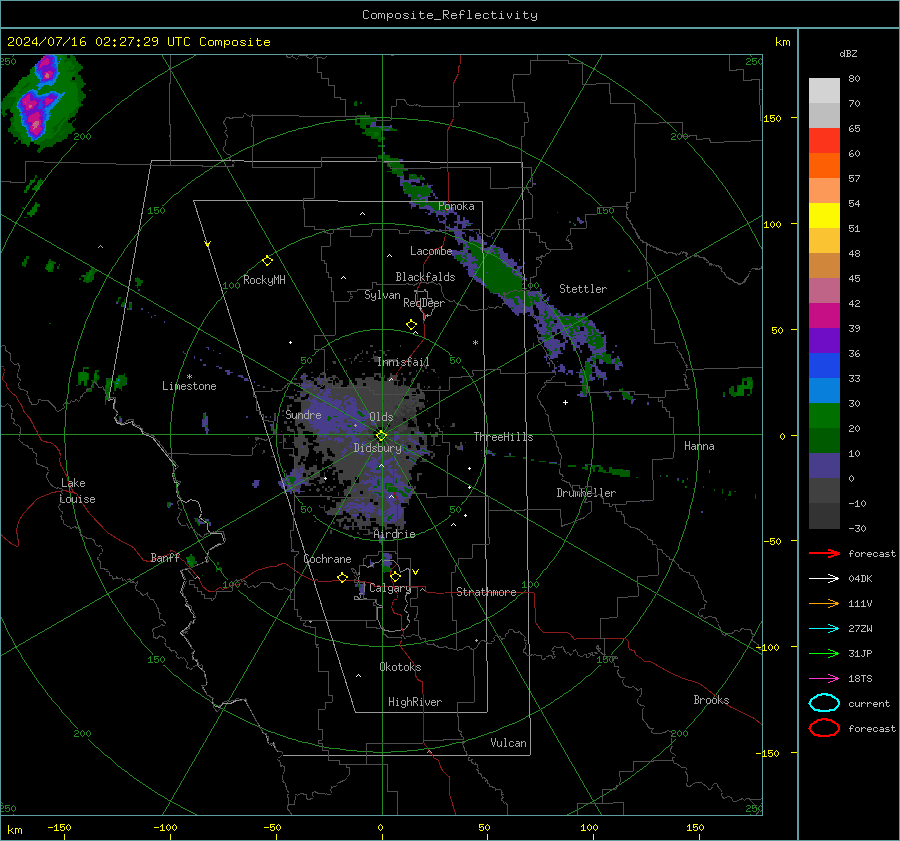Click the cyan current ellipse icon
Image resolution: width=900 pixels, height=841 pixels.
[824, 703]
